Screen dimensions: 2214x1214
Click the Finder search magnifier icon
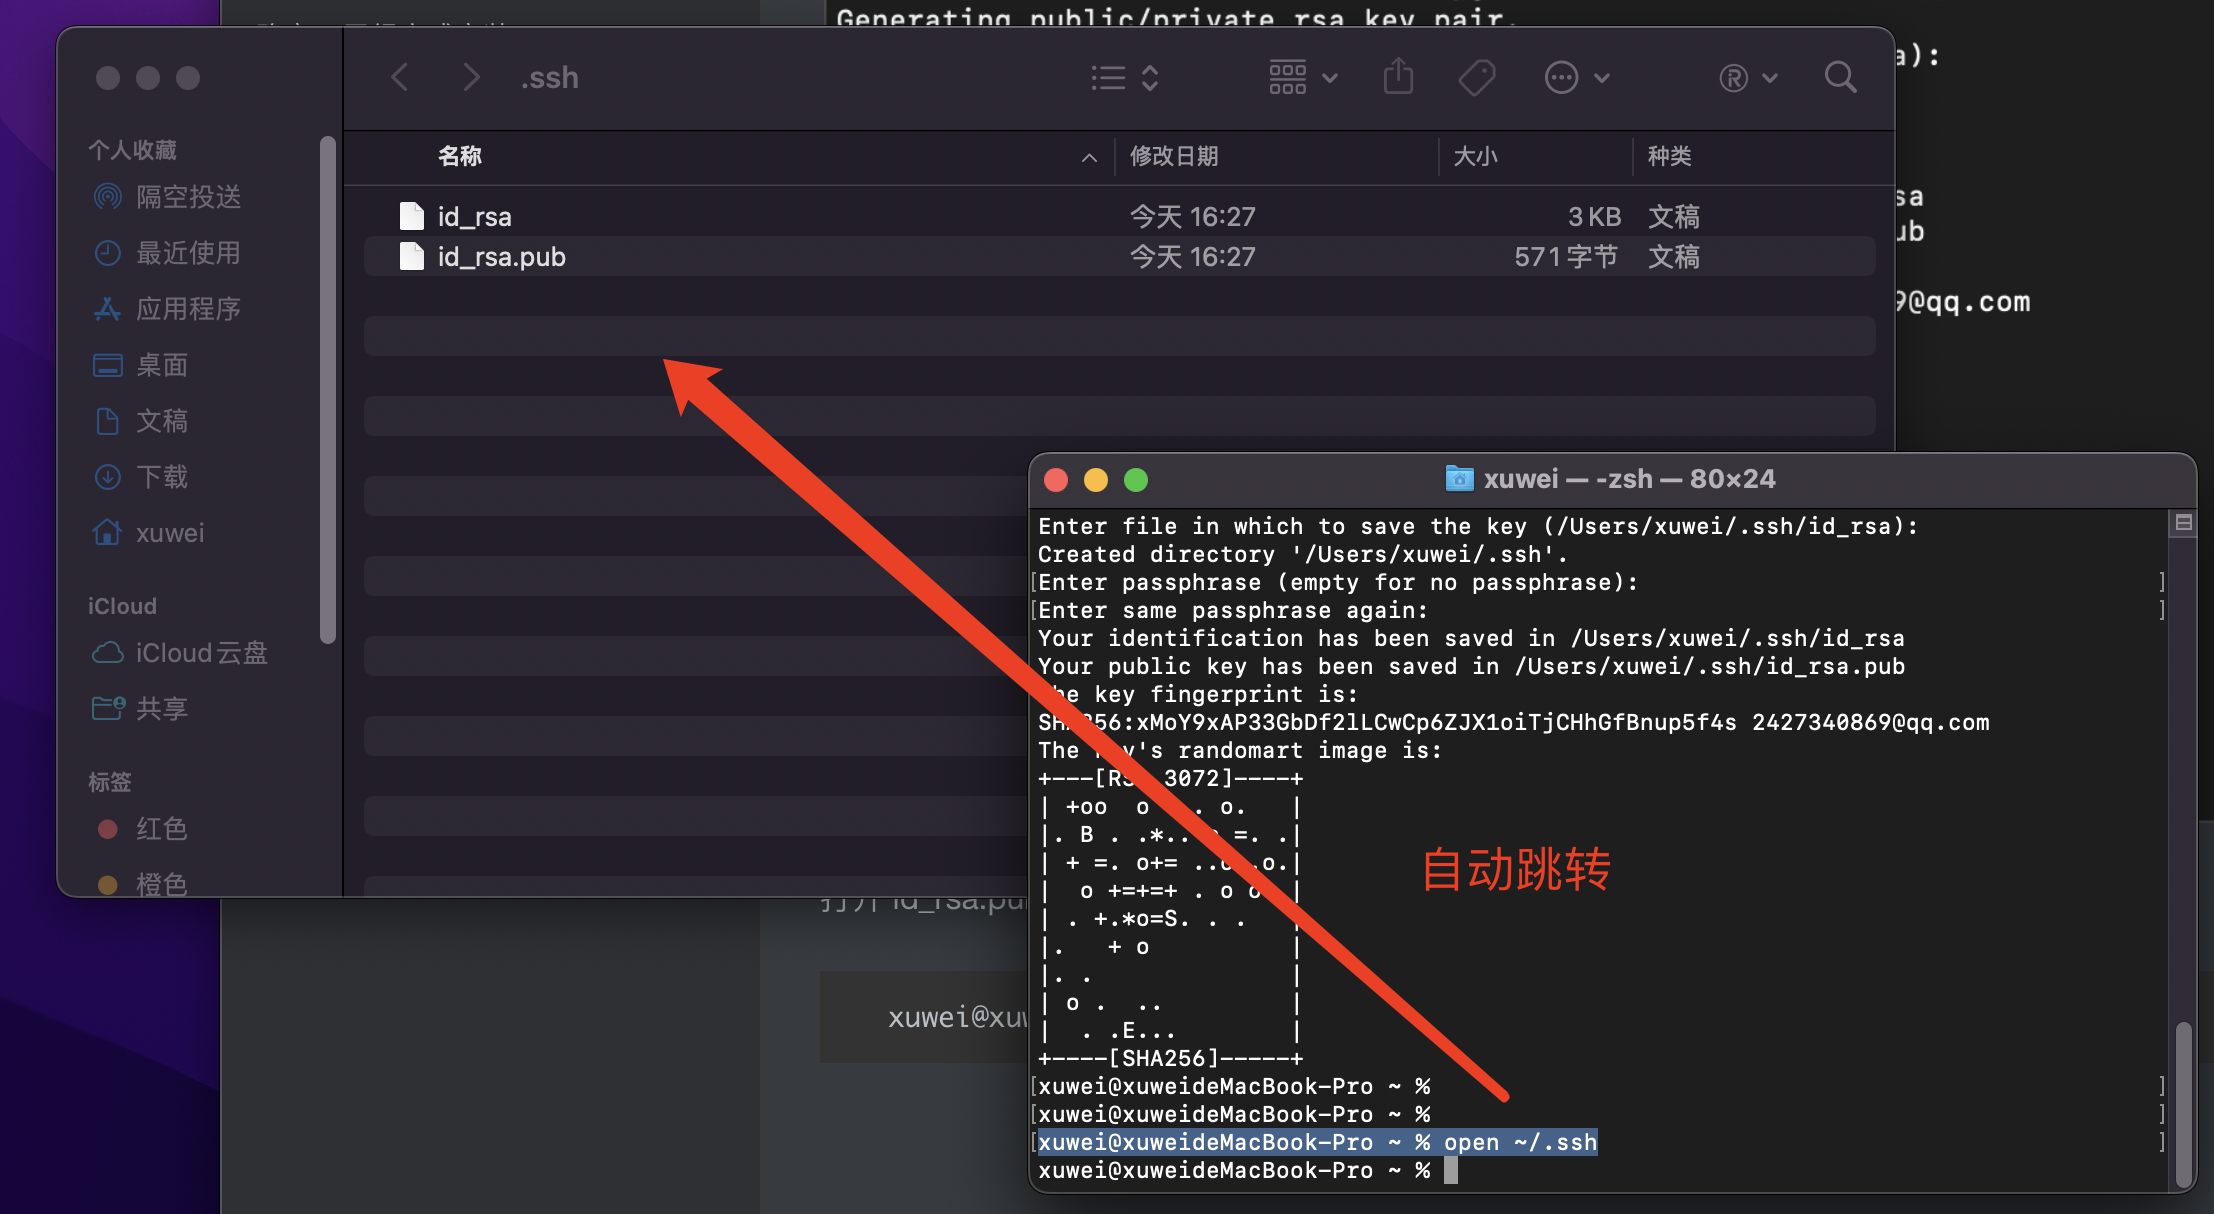[x=1840, y=77]
